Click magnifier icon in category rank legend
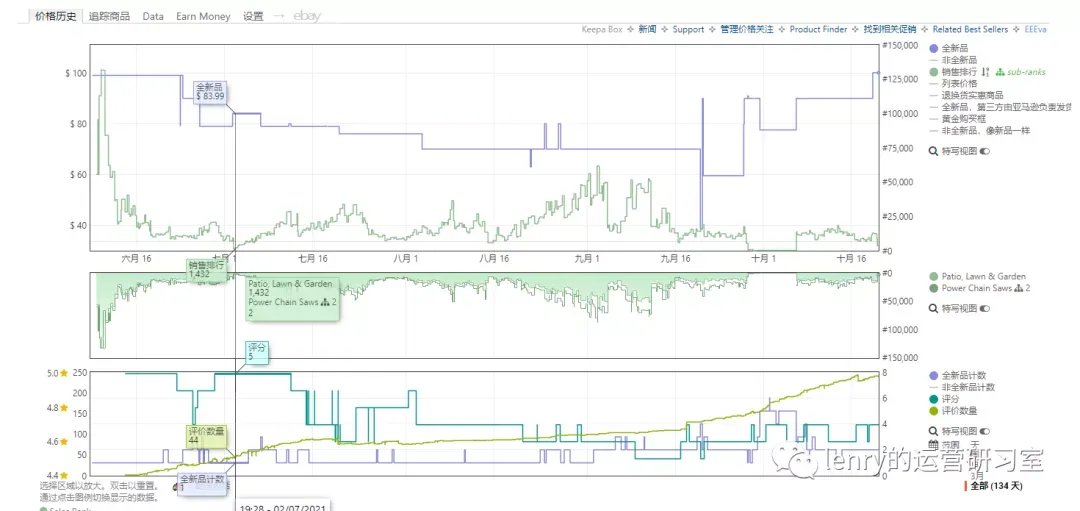 pyautogui.click(x=933, y=309)
